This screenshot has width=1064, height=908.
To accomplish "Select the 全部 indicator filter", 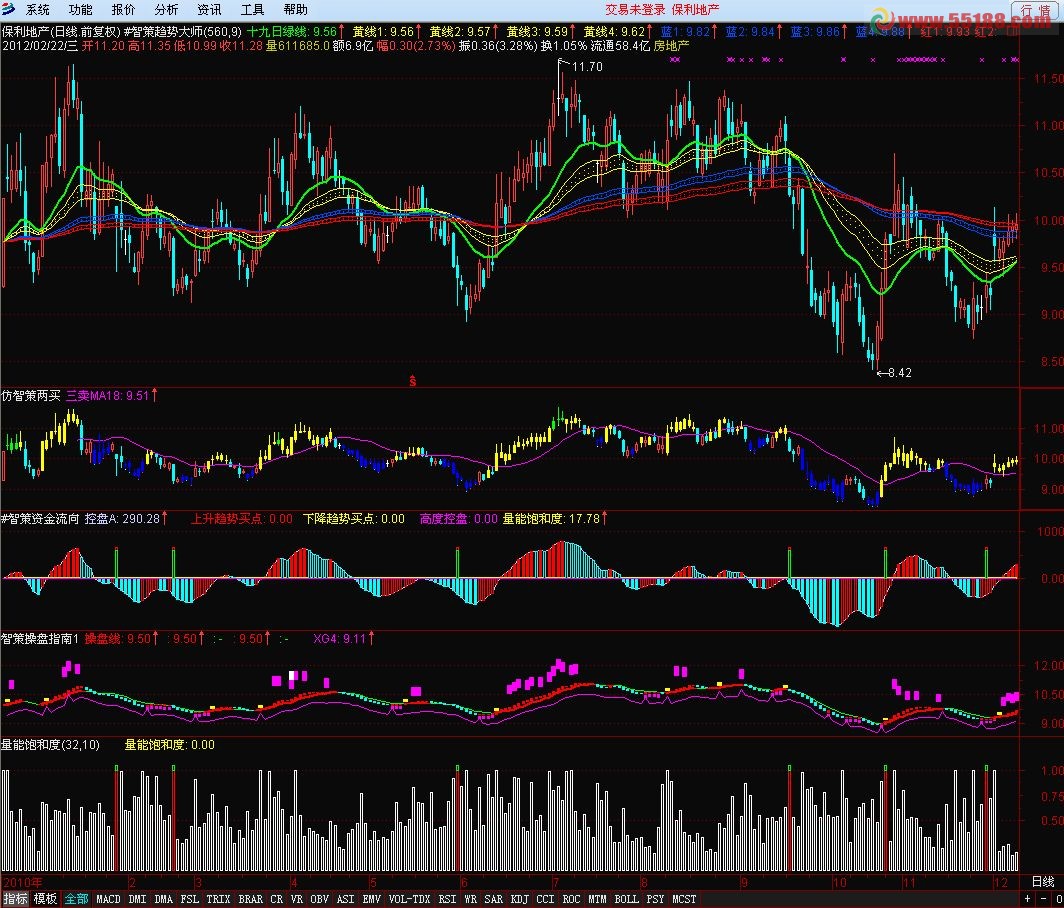I will [76, 898].
